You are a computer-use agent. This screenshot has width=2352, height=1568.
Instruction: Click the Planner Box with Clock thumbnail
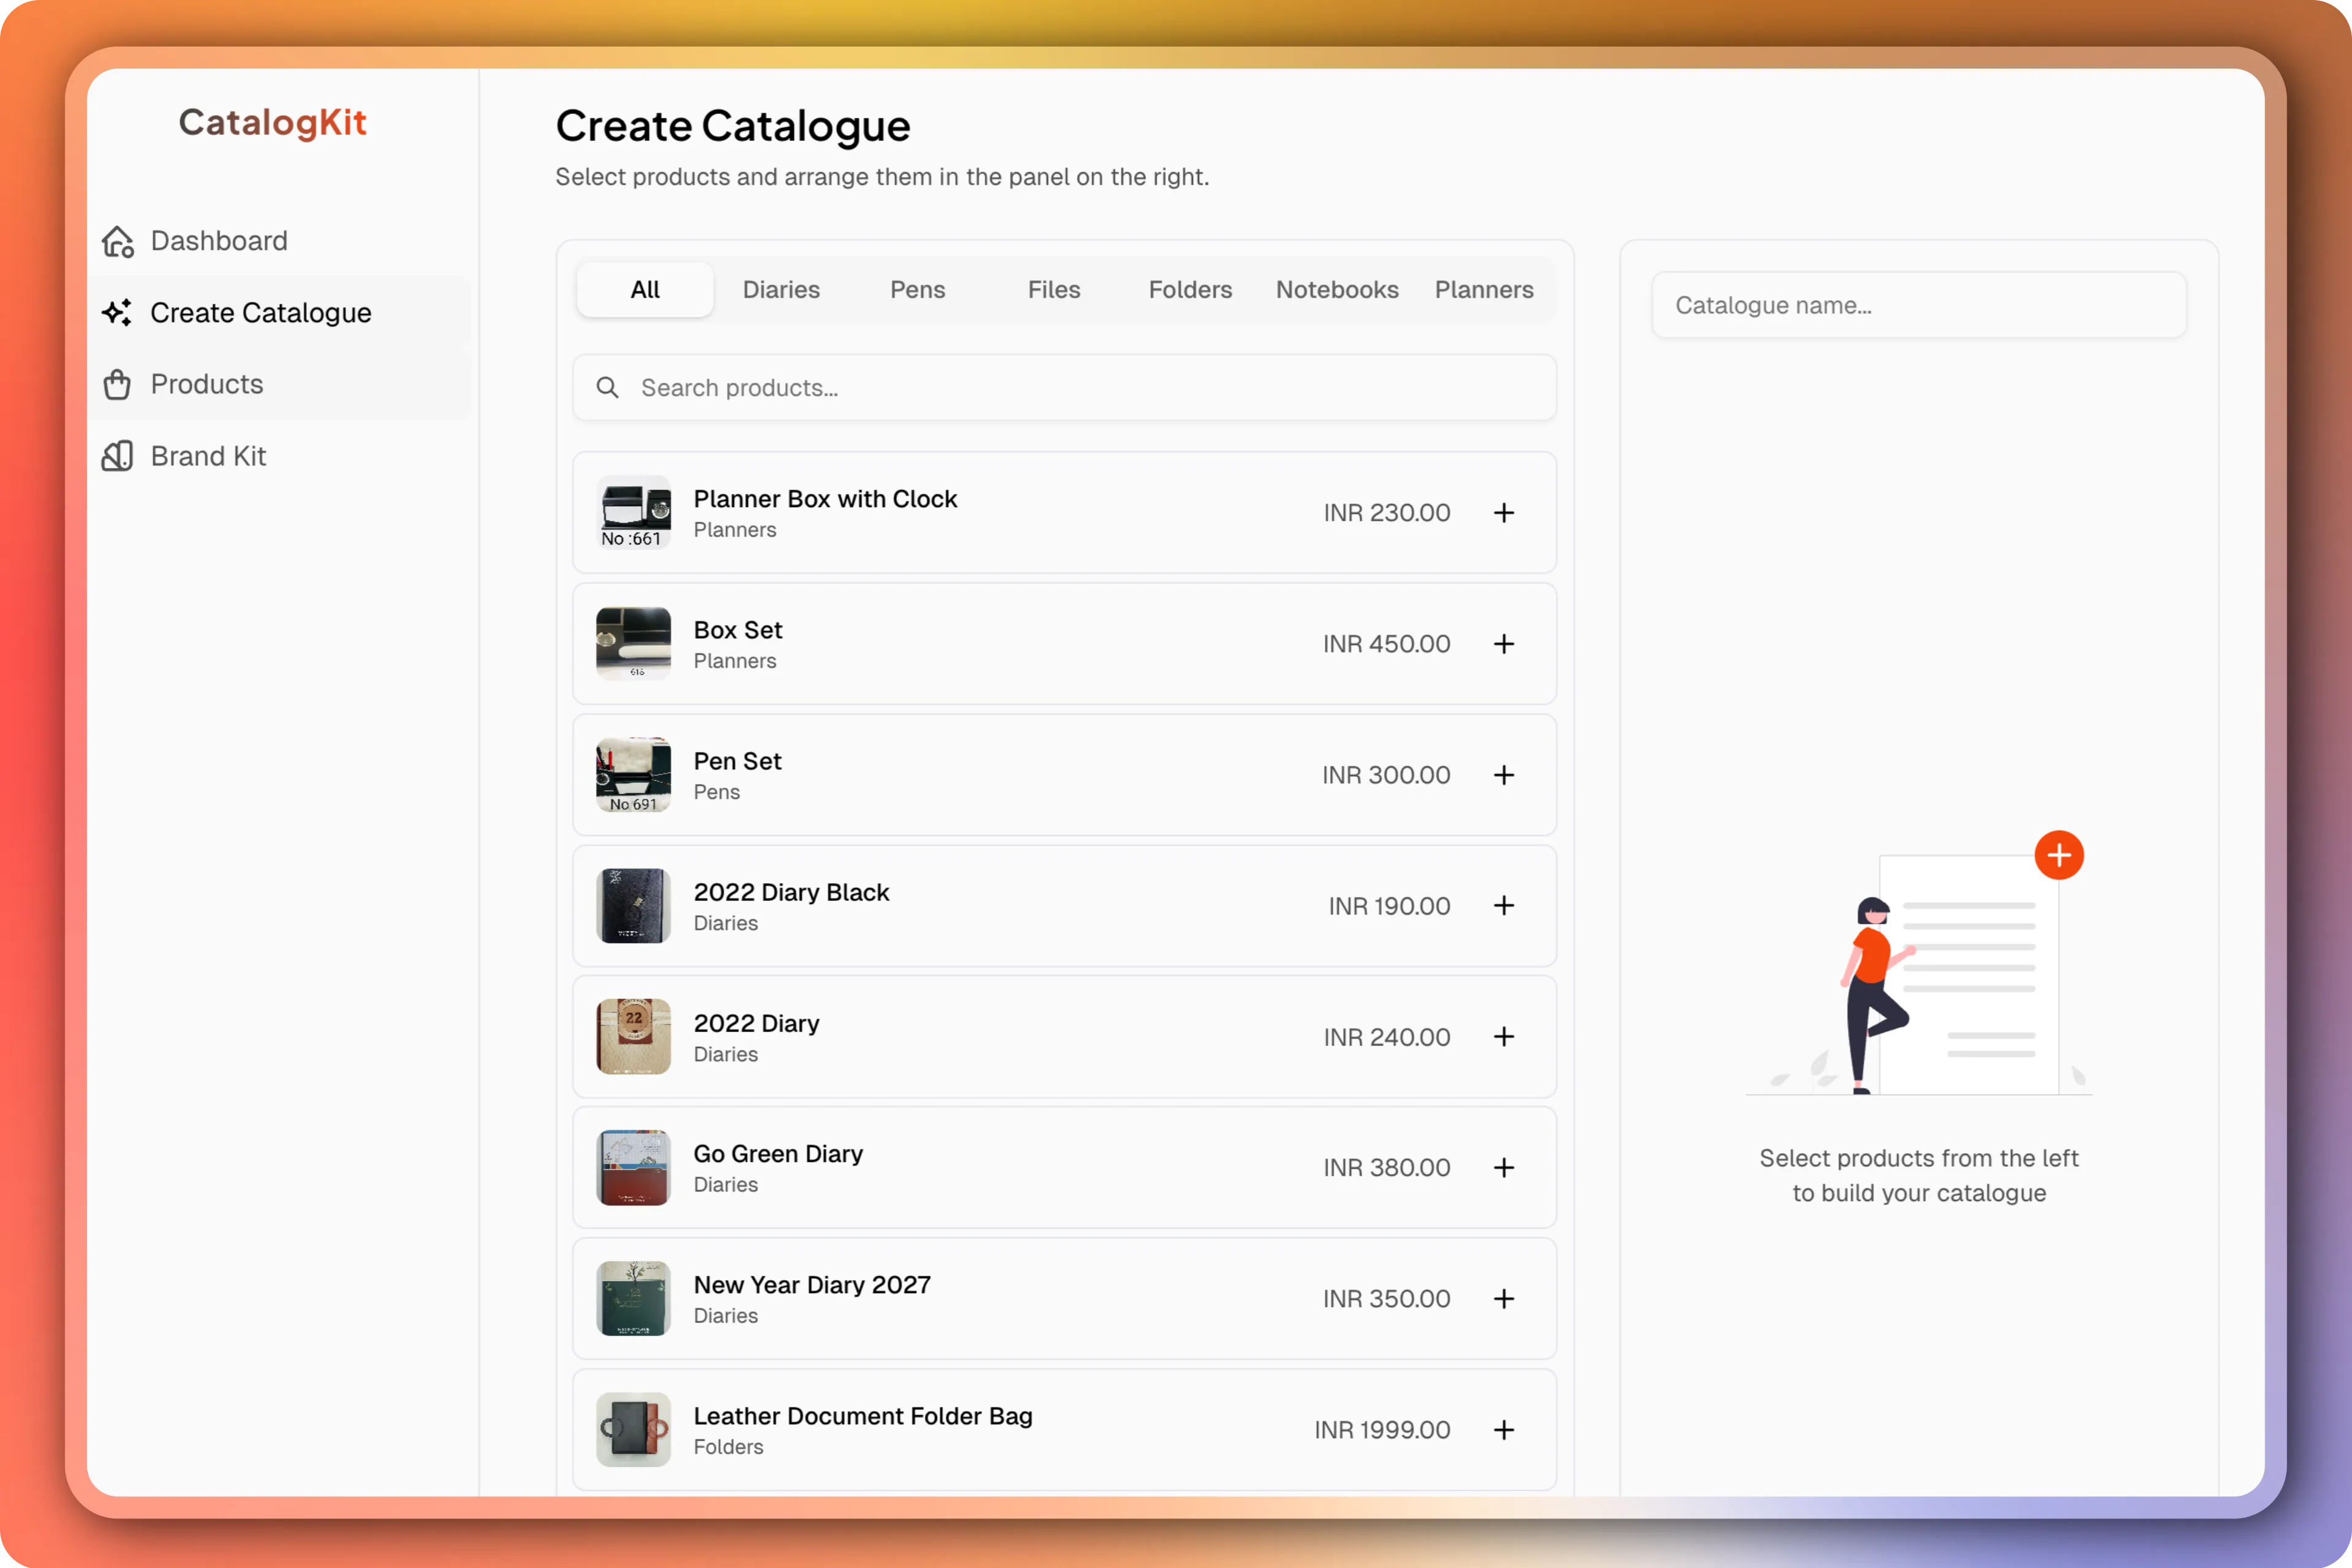pyautogui.click(x=633, y=513)
